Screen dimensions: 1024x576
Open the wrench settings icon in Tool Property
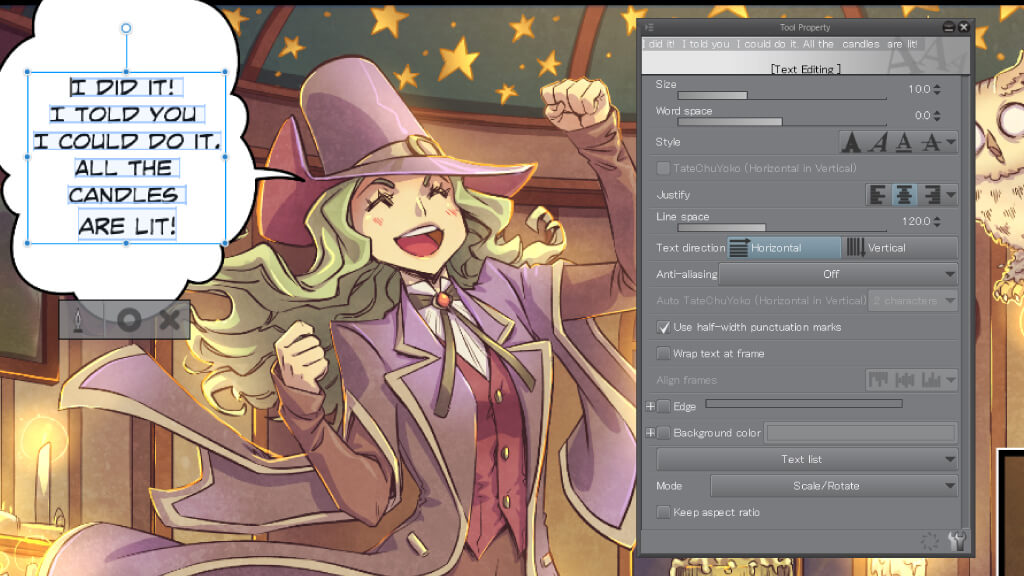[957, 541]
